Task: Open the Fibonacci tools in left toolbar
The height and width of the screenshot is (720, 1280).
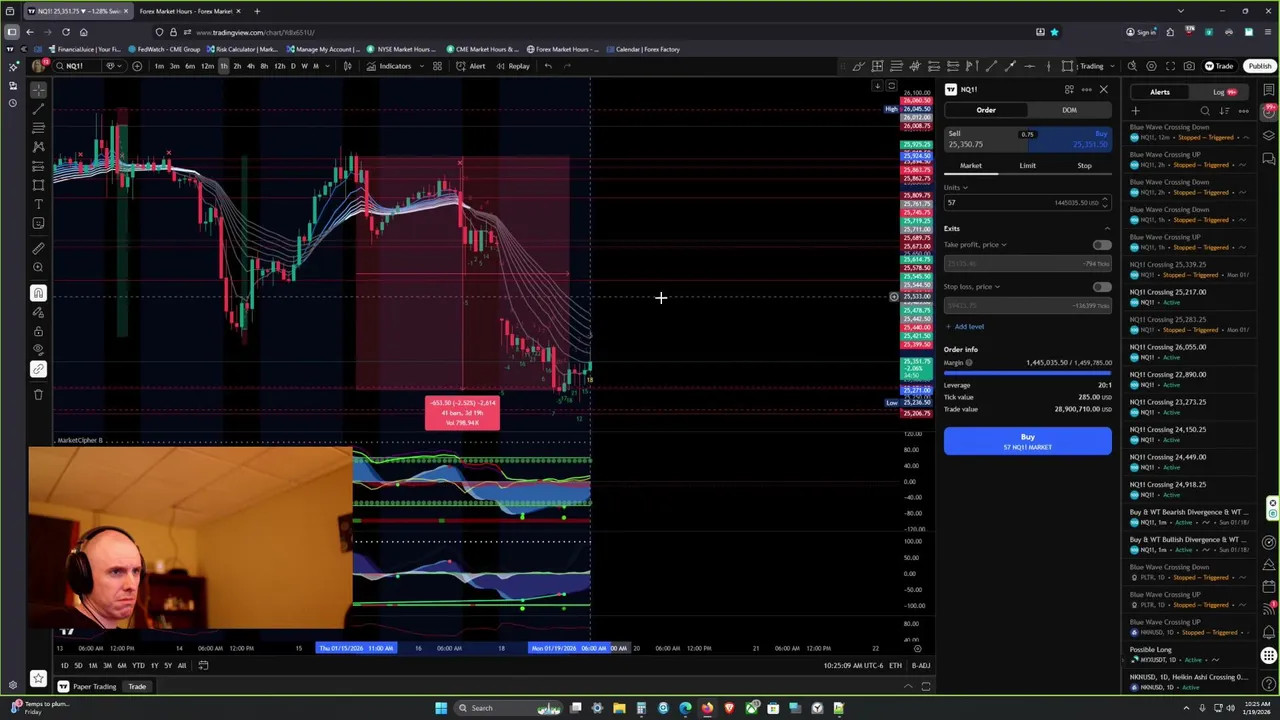Action: click(x=38, y=128)
